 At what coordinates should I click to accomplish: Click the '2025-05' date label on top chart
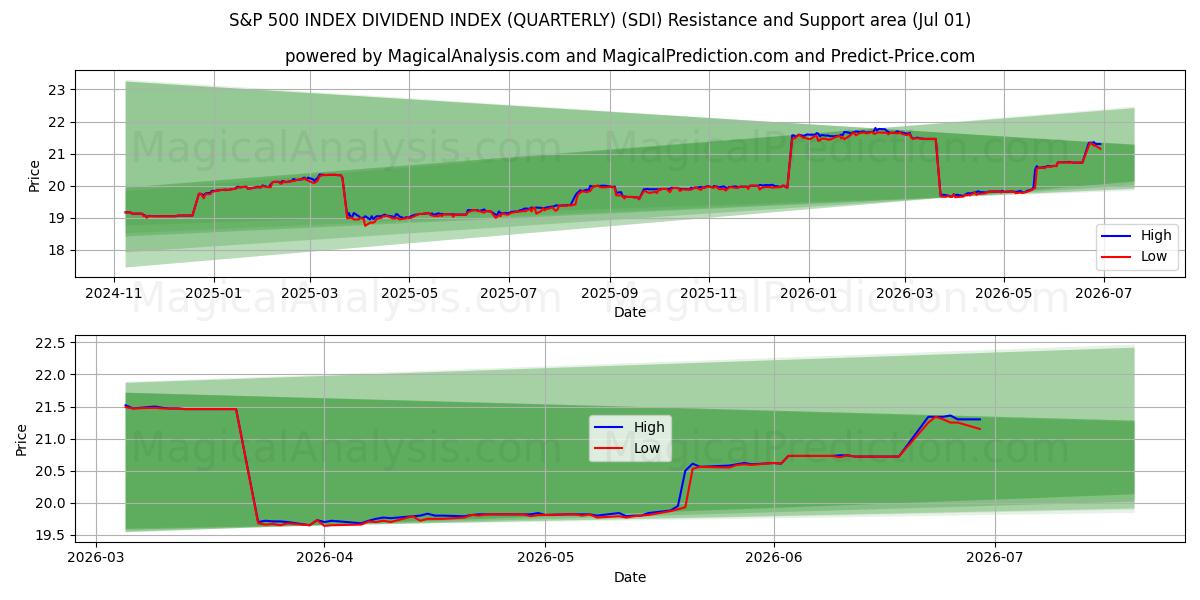(x=409, y=294)
